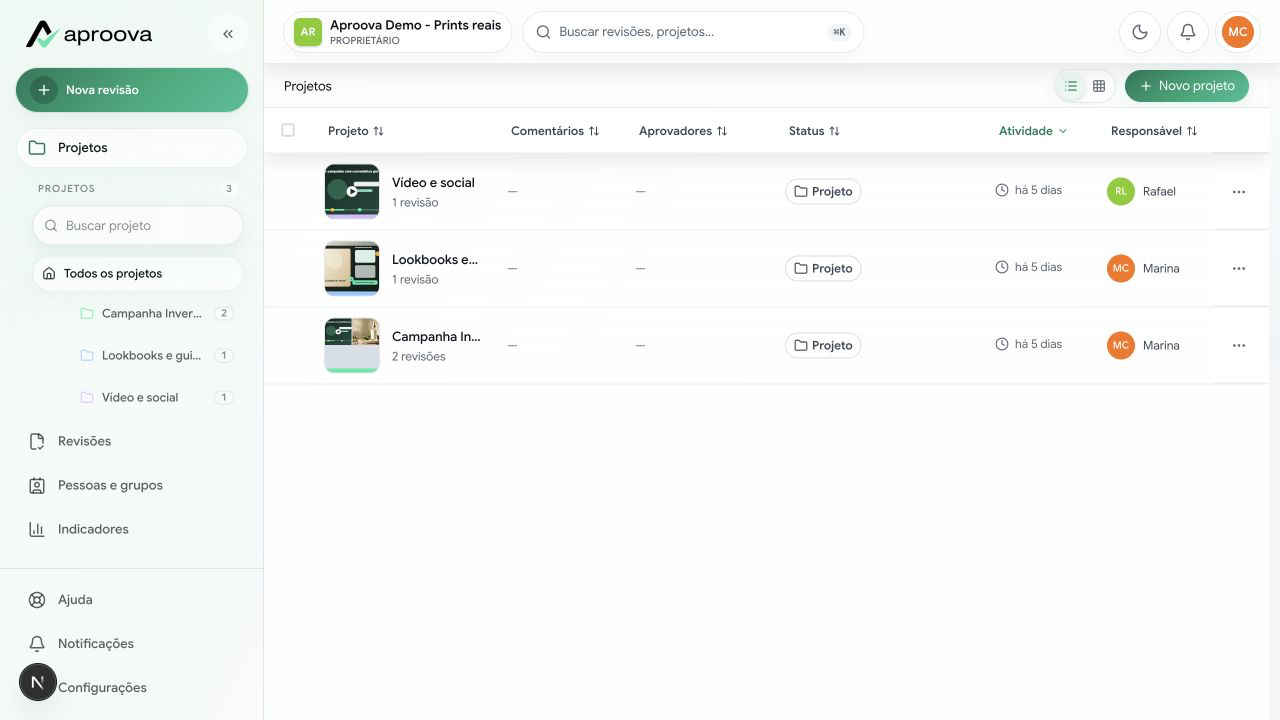Click RL avatar for Rafael
1280x720 pixels.
pos(1121,191)
